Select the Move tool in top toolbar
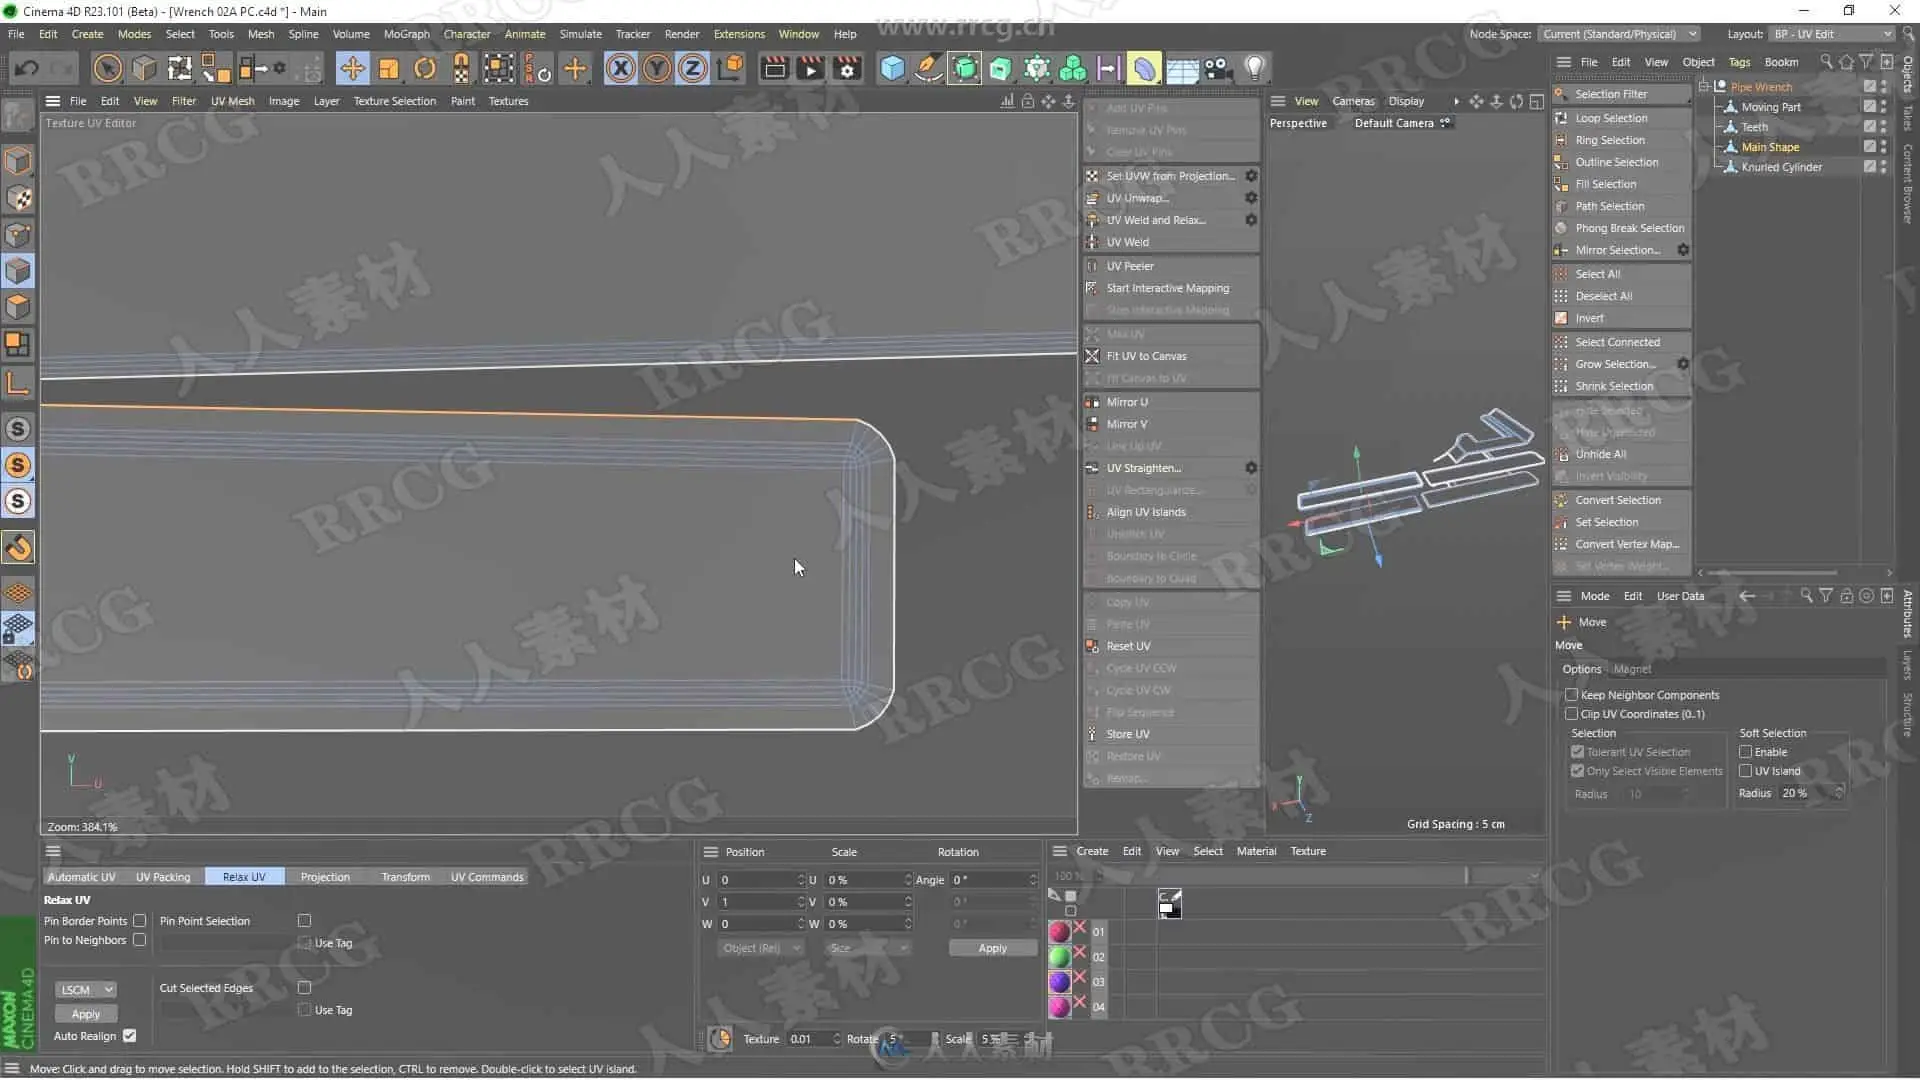This screenshot has width=1920, height=1080. coord(352,68)
